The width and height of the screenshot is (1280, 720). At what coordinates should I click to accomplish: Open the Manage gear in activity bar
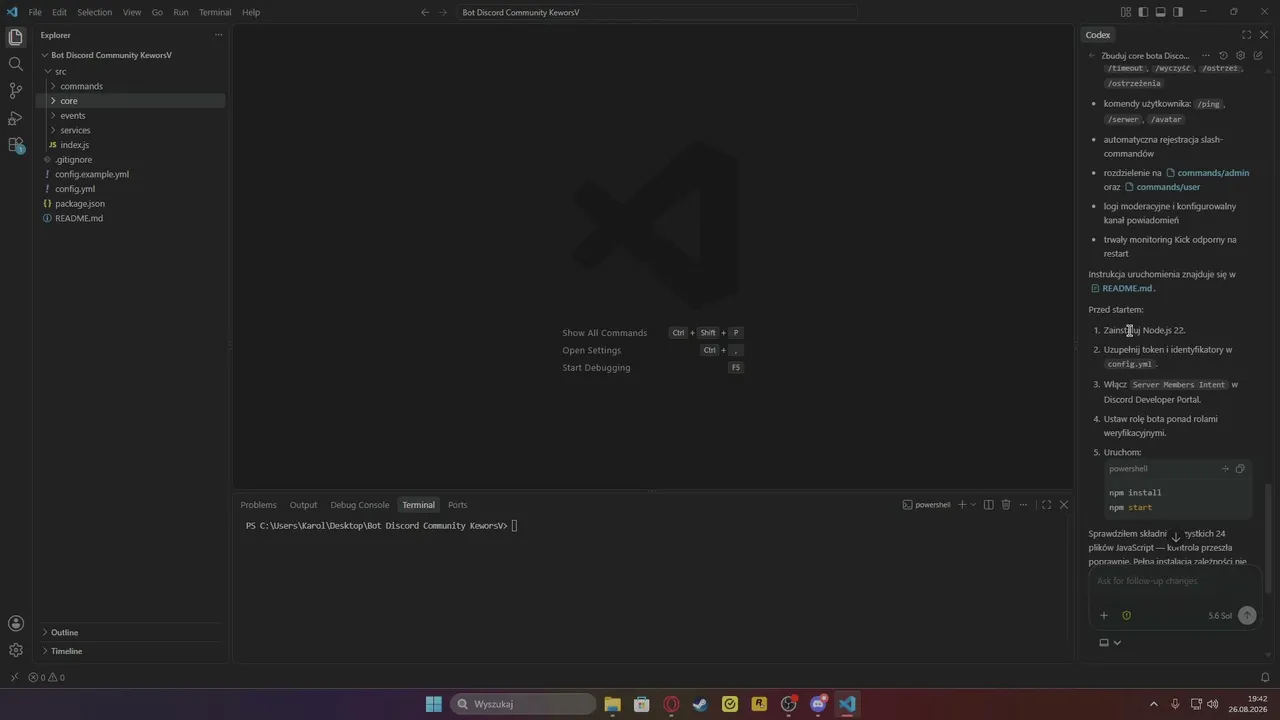coord(15,650)
